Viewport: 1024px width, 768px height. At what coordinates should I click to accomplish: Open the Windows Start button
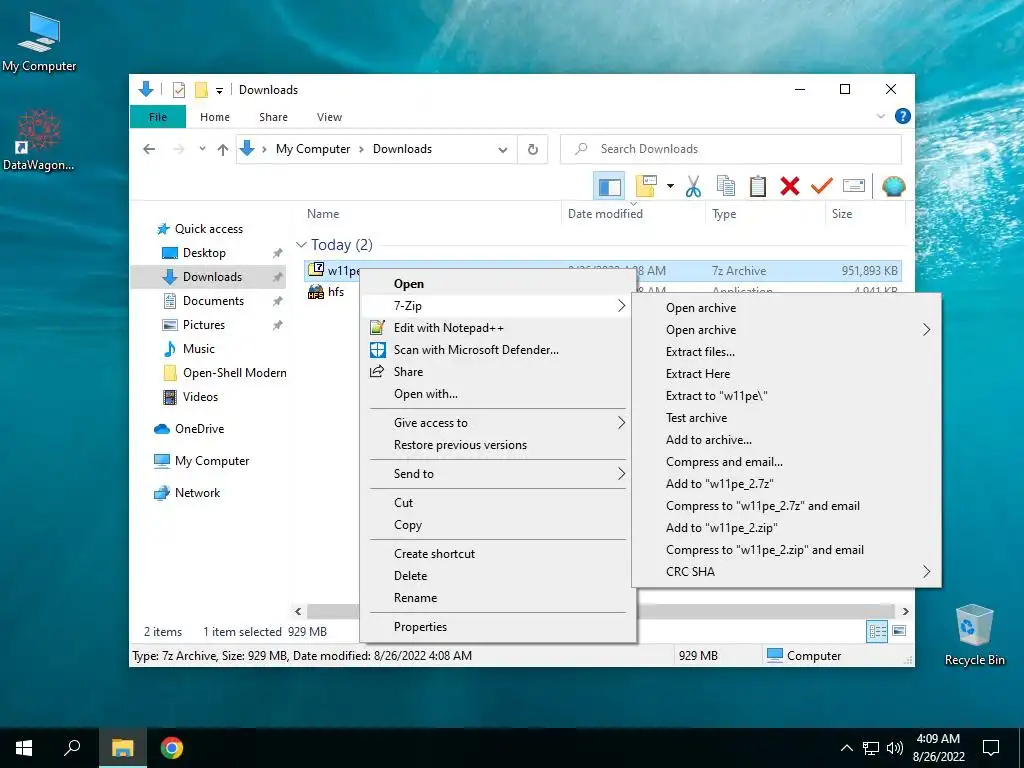[x=24, y=748]
